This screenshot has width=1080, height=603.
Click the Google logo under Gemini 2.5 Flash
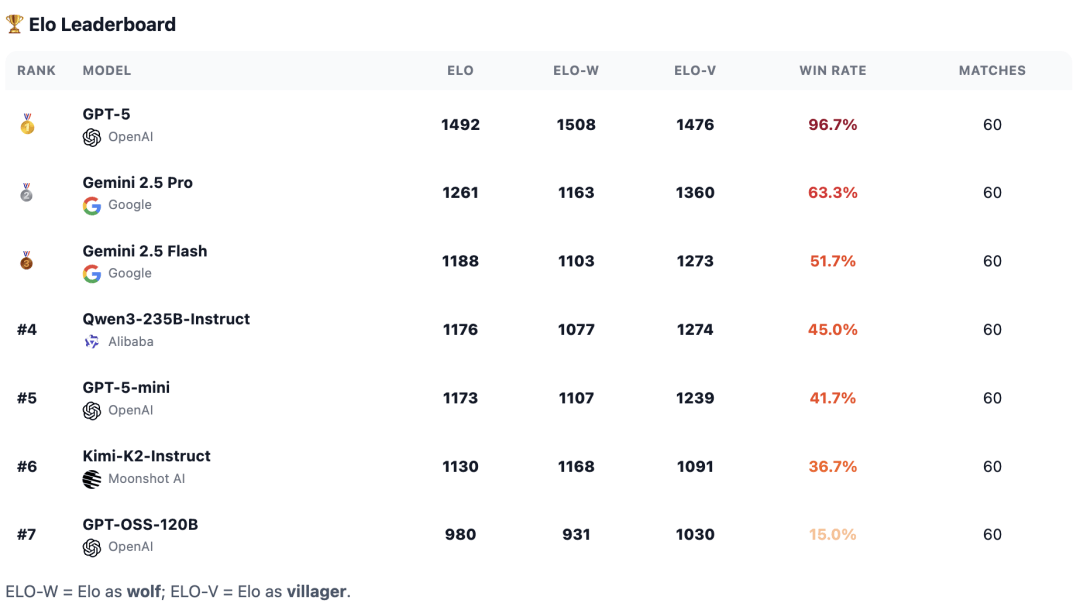tap(92, 274)
